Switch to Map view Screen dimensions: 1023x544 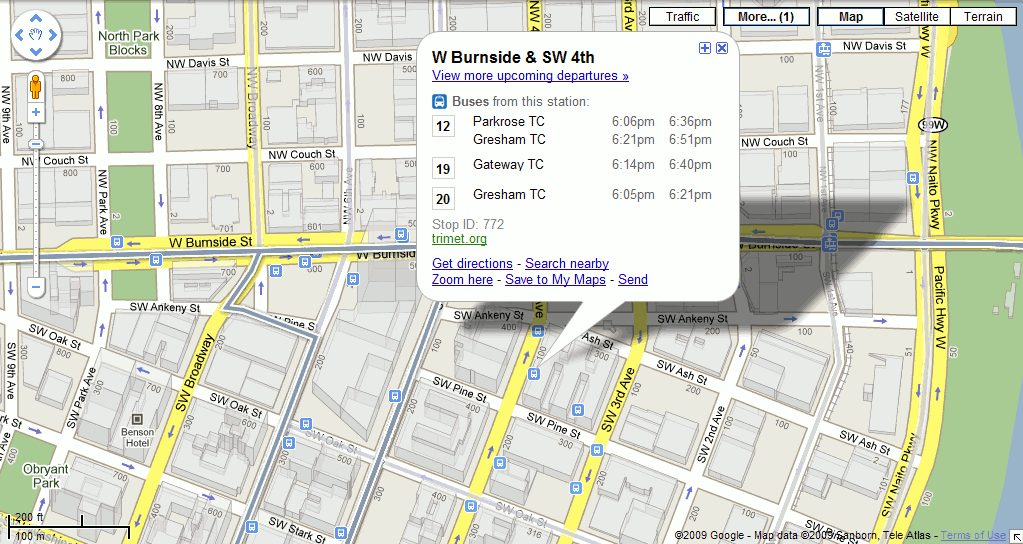(x=851, y=17)
